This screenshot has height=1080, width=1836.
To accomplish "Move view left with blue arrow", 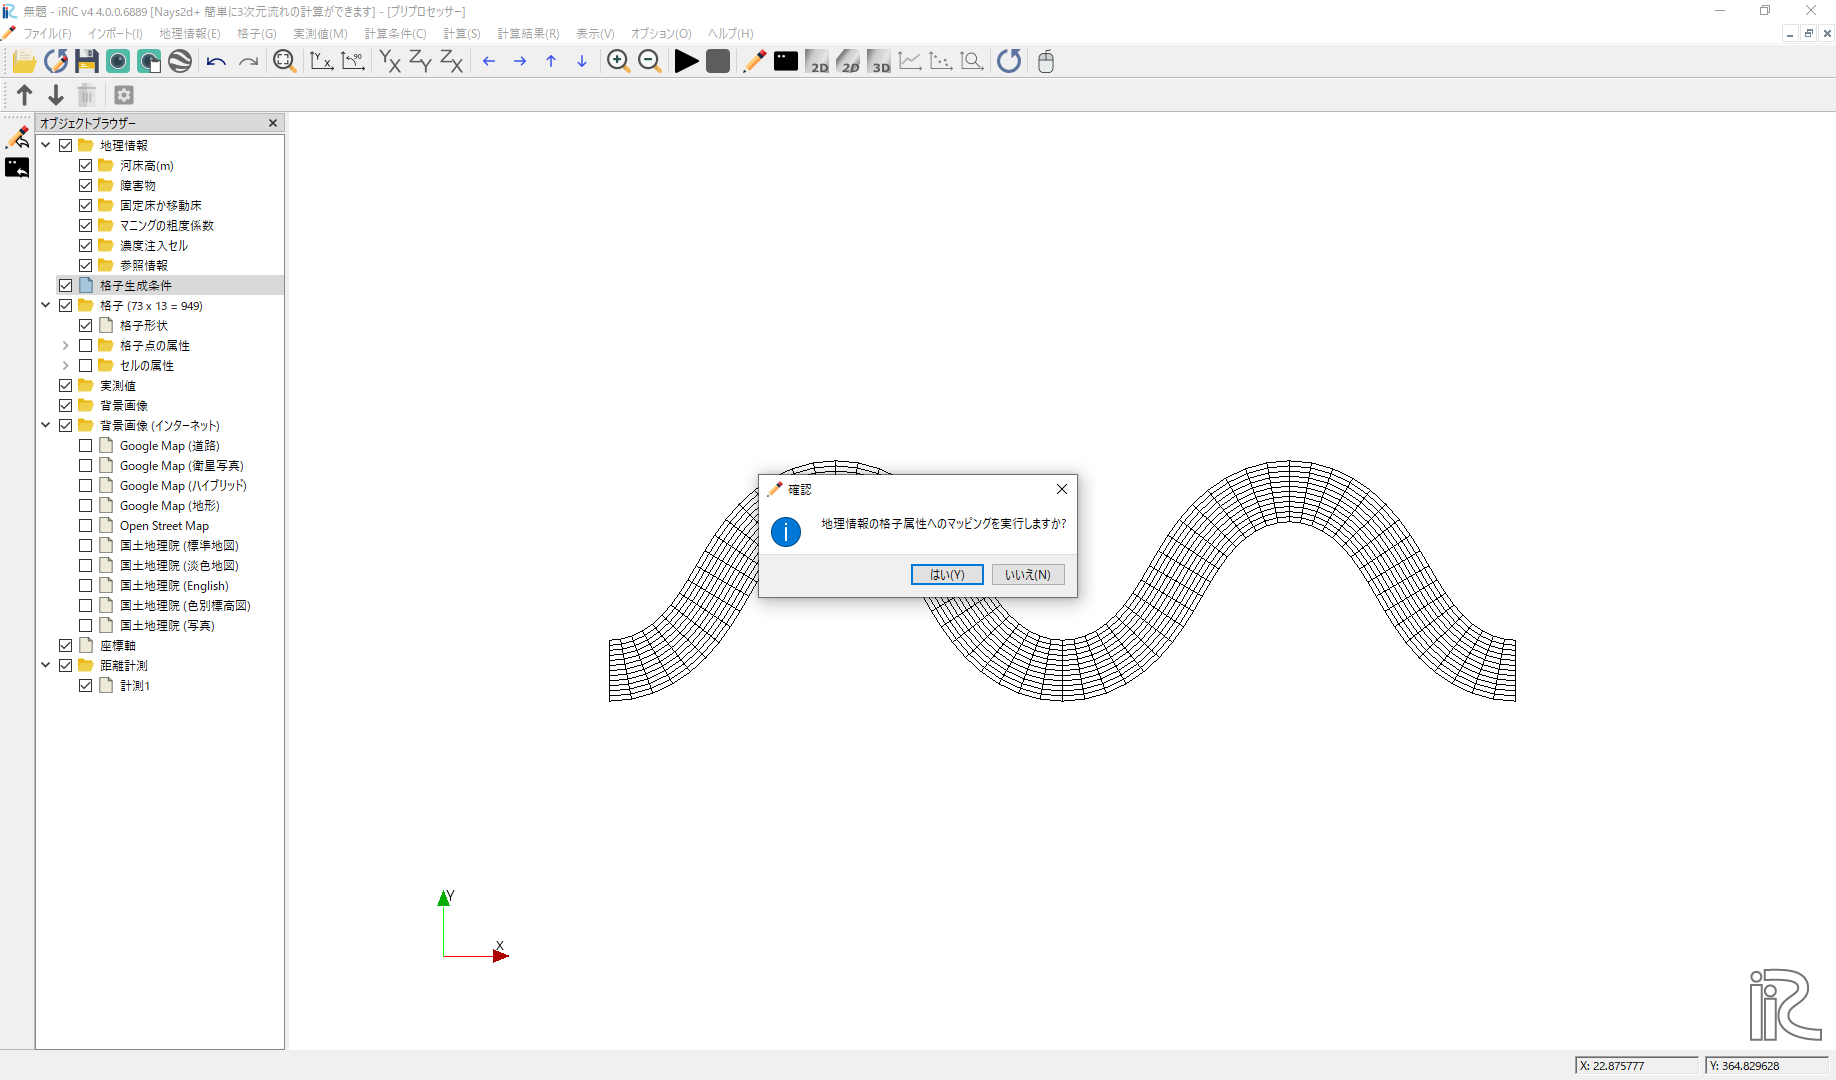I will coord(489,61).
